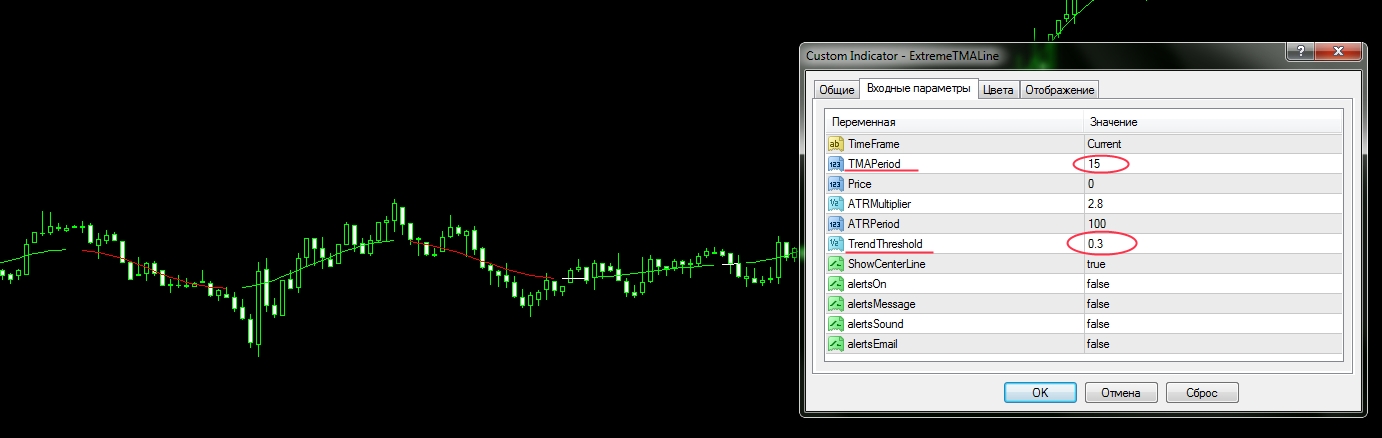1382x438 pixels.
Task: Click the ATRPeriod integer type icon
Action: 836,224
